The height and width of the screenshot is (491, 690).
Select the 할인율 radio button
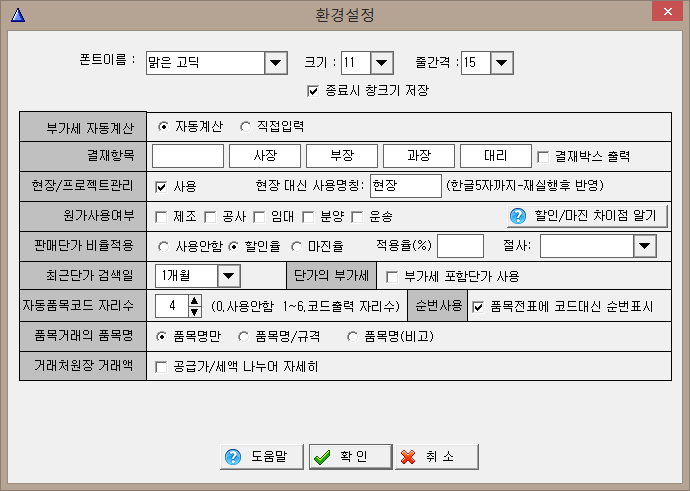click(234, 247)
